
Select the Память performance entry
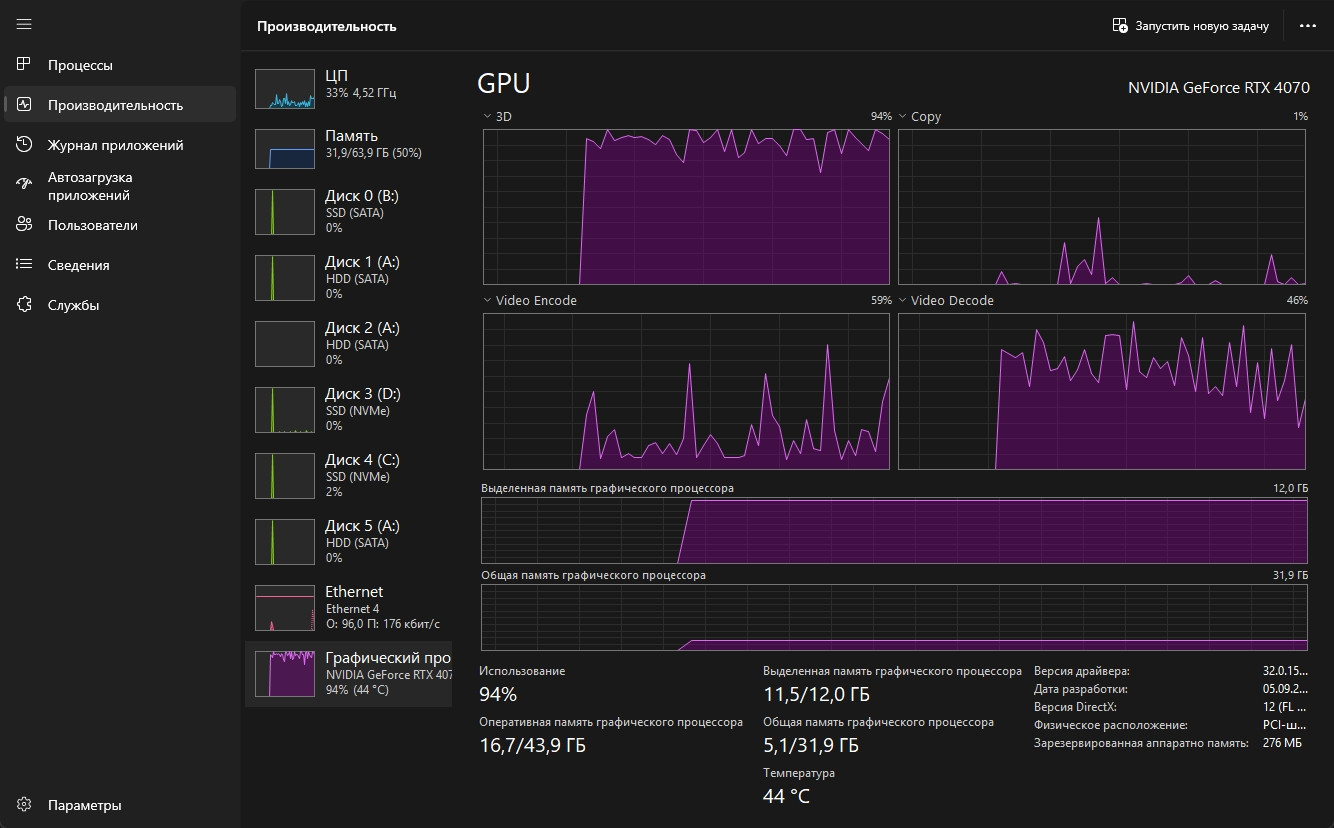[348, 148]
